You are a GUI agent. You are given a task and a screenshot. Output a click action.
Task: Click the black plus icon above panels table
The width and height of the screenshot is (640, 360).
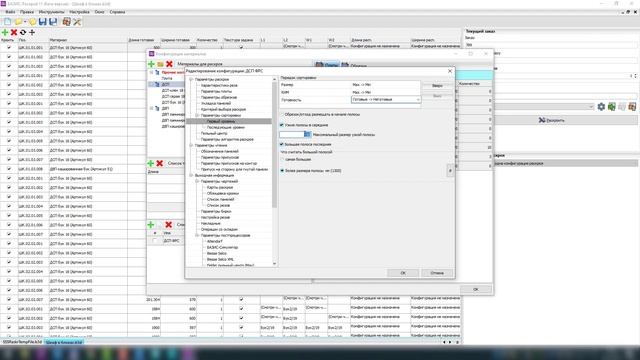click(x=32, y=32)
